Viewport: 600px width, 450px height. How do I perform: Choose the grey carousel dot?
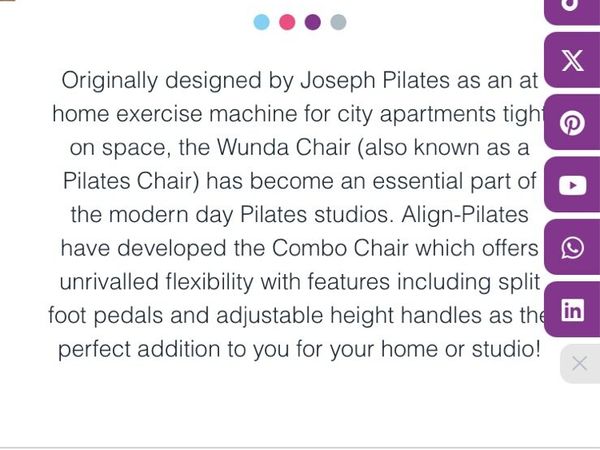coord(338,22)
